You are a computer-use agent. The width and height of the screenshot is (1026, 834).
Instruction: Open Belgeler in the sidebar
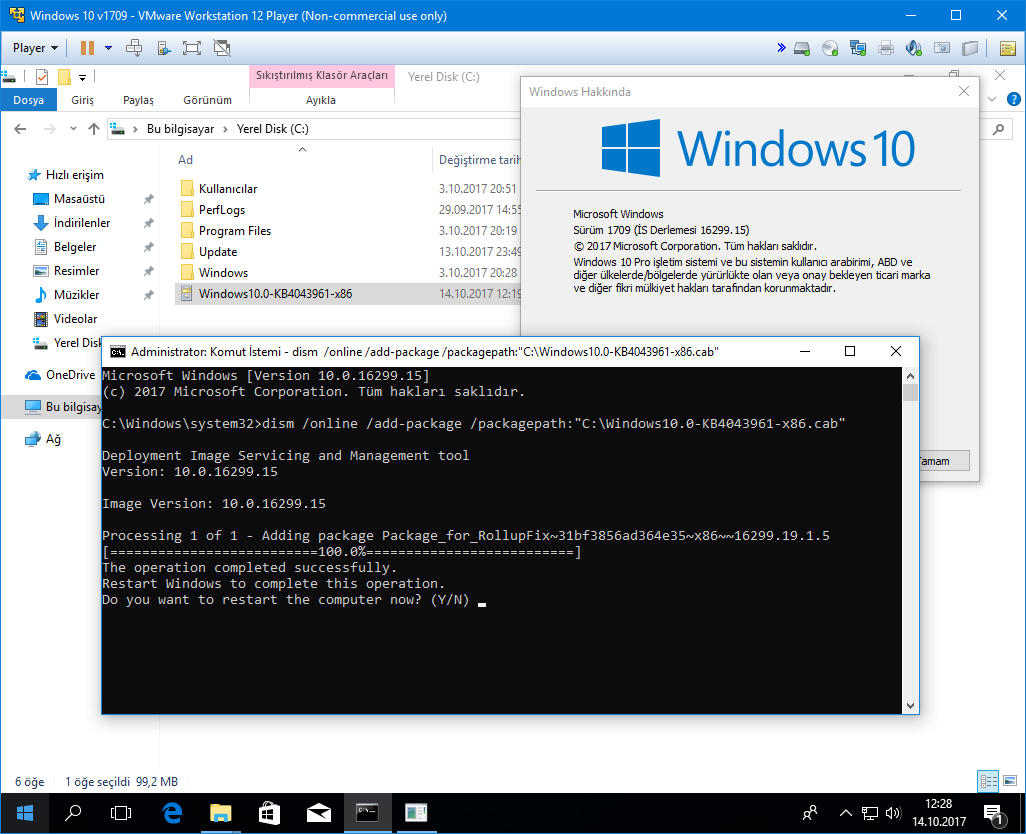(75, 247)
